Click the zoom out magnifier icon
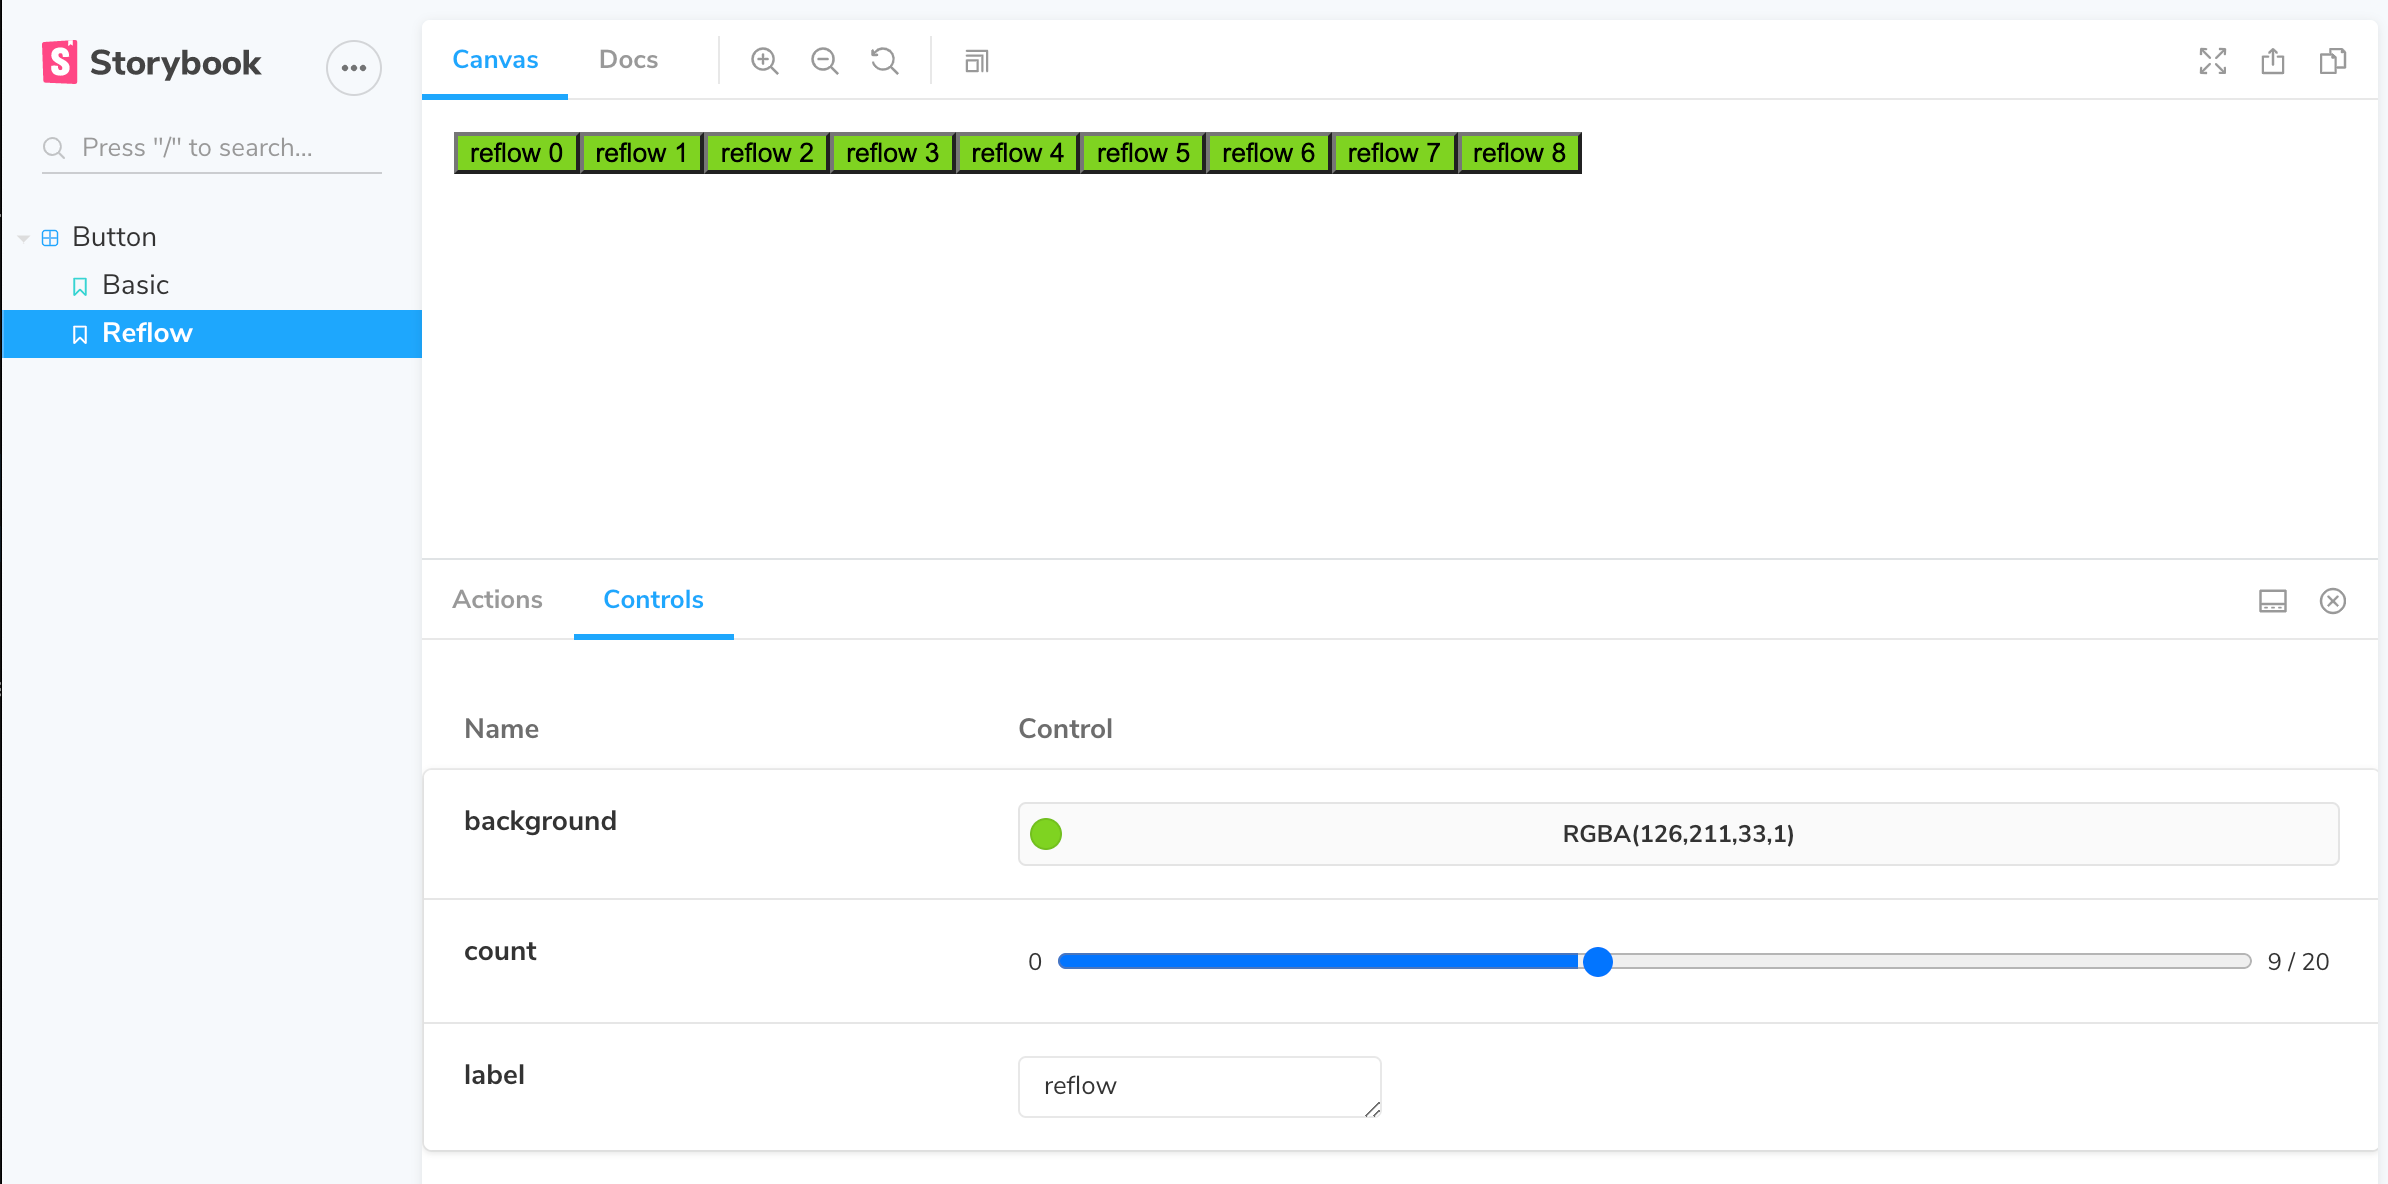The height and width of the screenshot is (1184, 2388). click(824, 61)
